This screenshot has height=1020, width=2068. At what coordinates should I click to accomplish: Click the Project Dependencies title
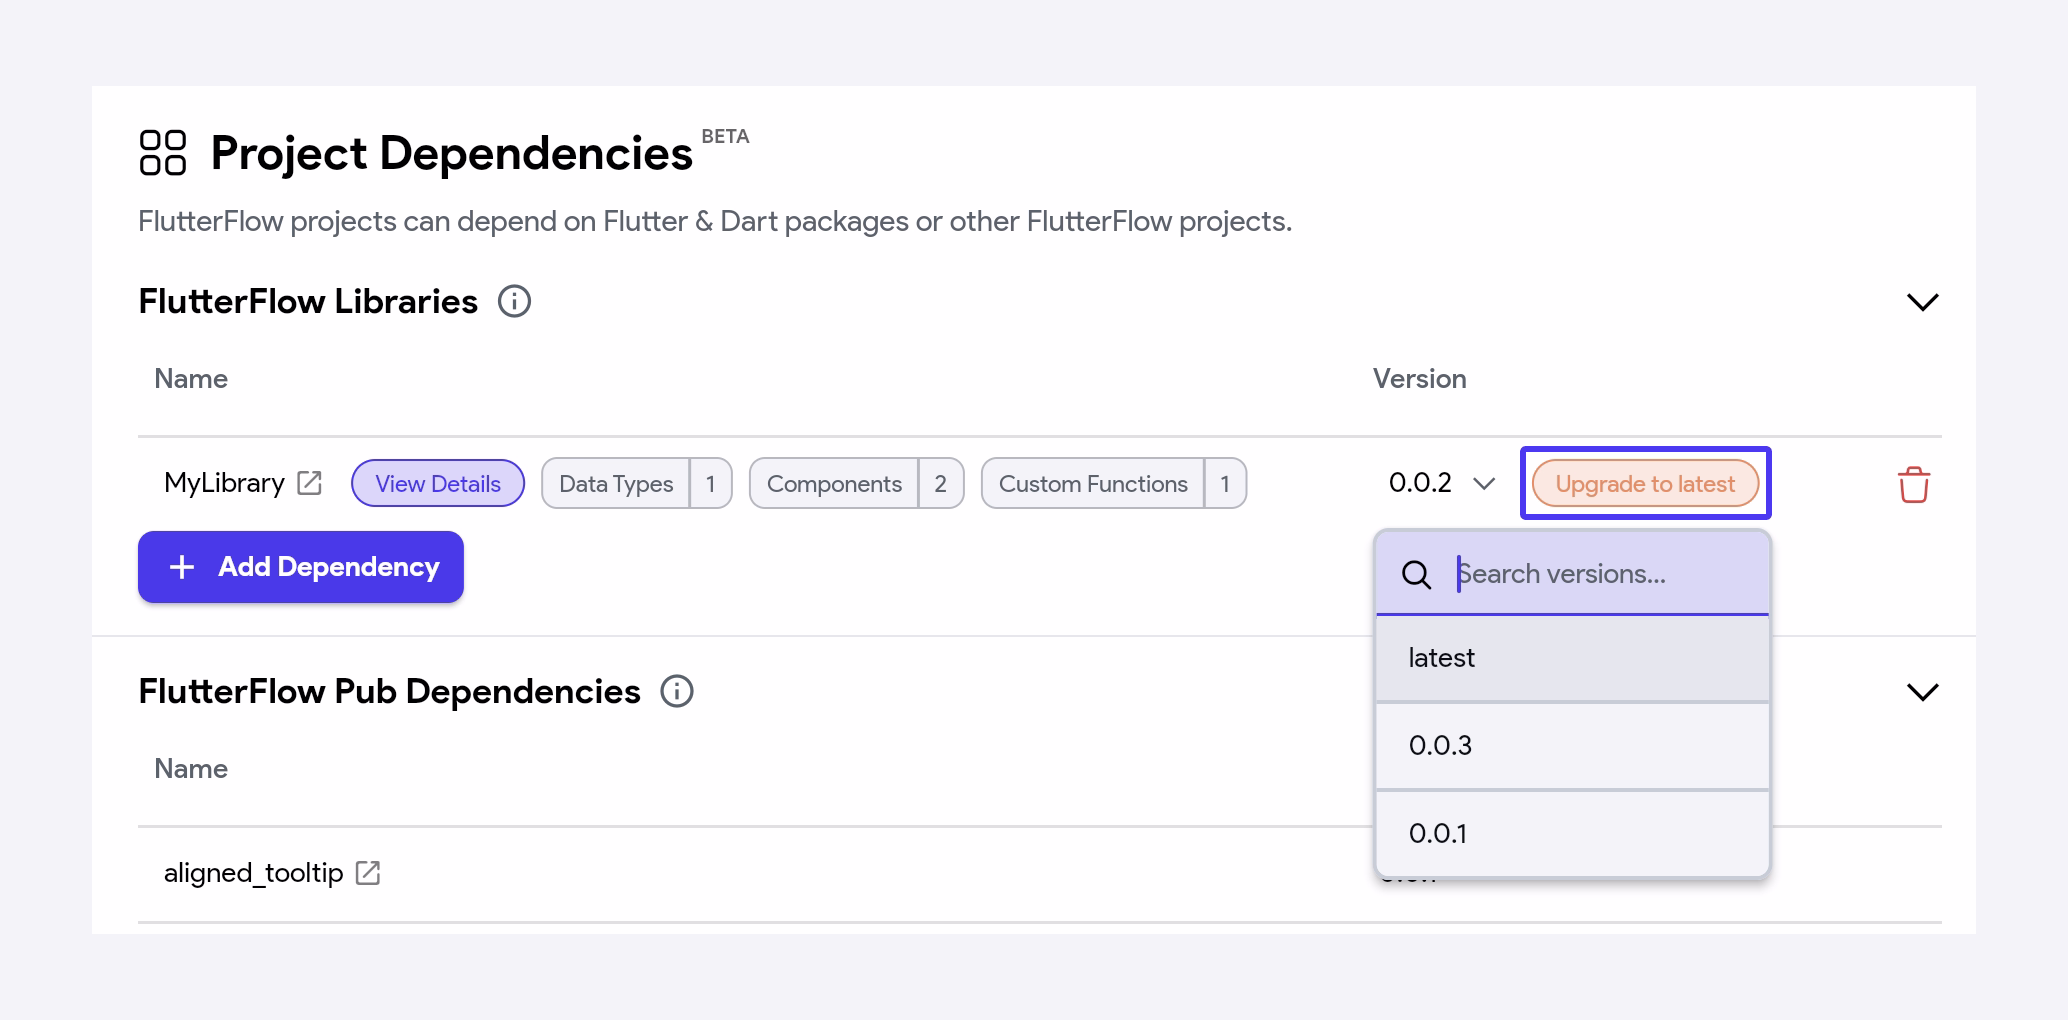451,153
